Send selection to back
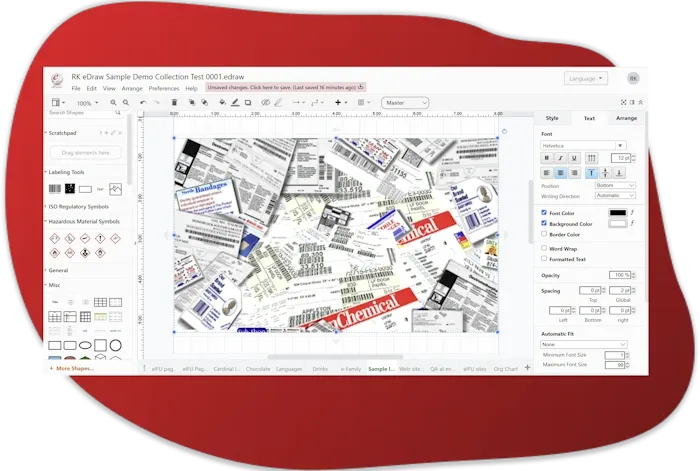The width and height of the screenshot is (700, 471). point(204,103)
